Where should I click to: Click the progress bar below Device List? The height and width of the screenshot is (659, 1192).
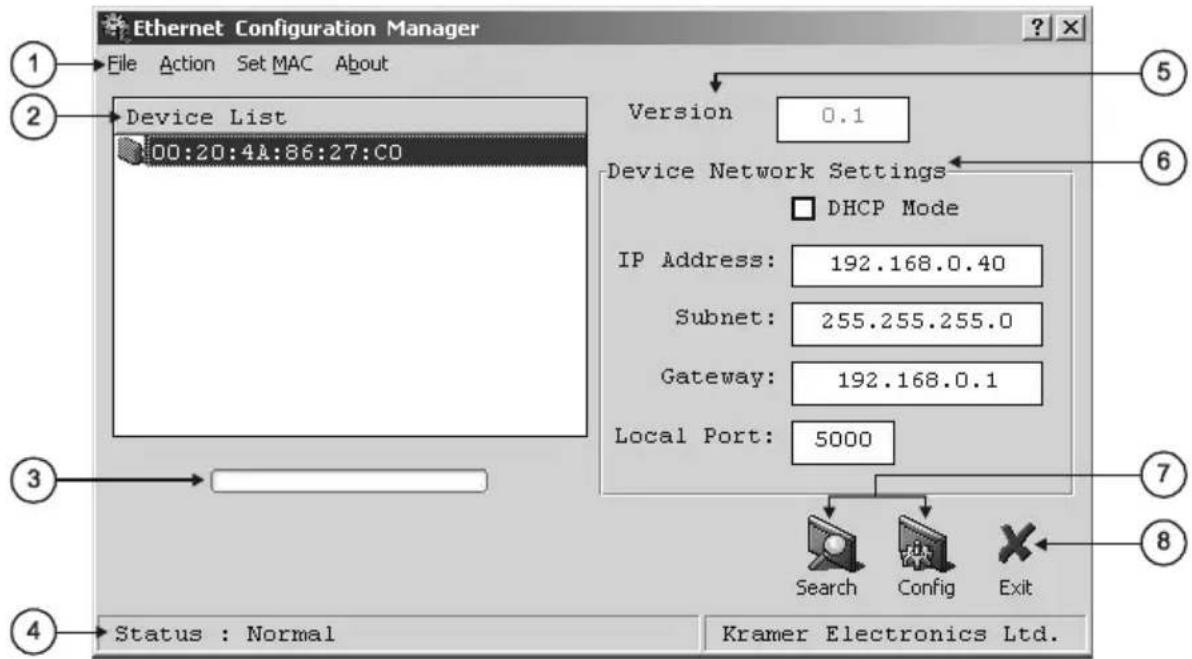coord(349,480)
